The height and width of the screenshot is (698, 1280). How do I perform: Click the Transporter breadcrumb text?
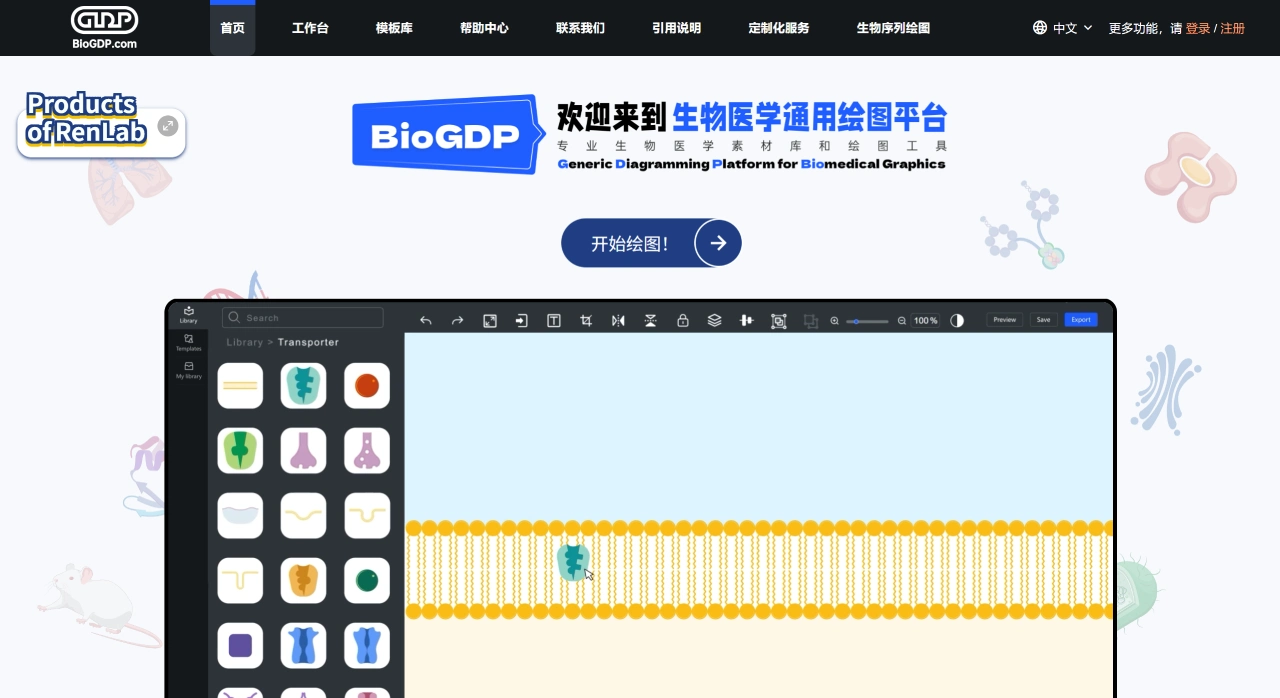pos(308,342)
